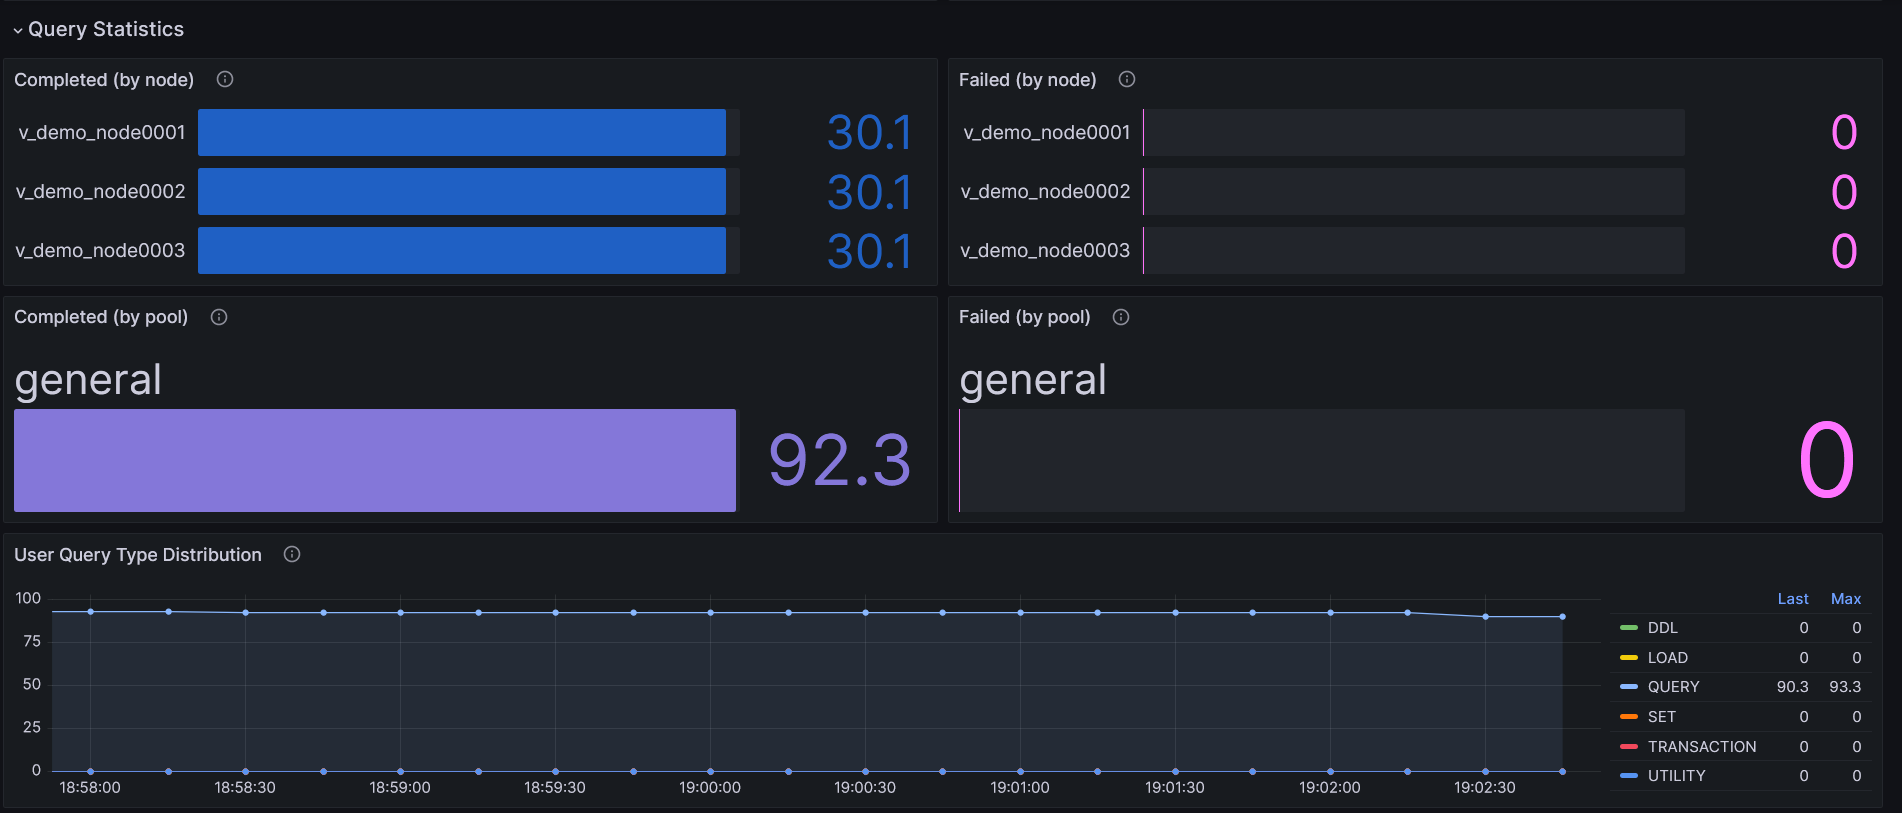The height and width of the screenshot is (813, 1902).
Task: Sort legend by Max column
Action: [1845, 599]
